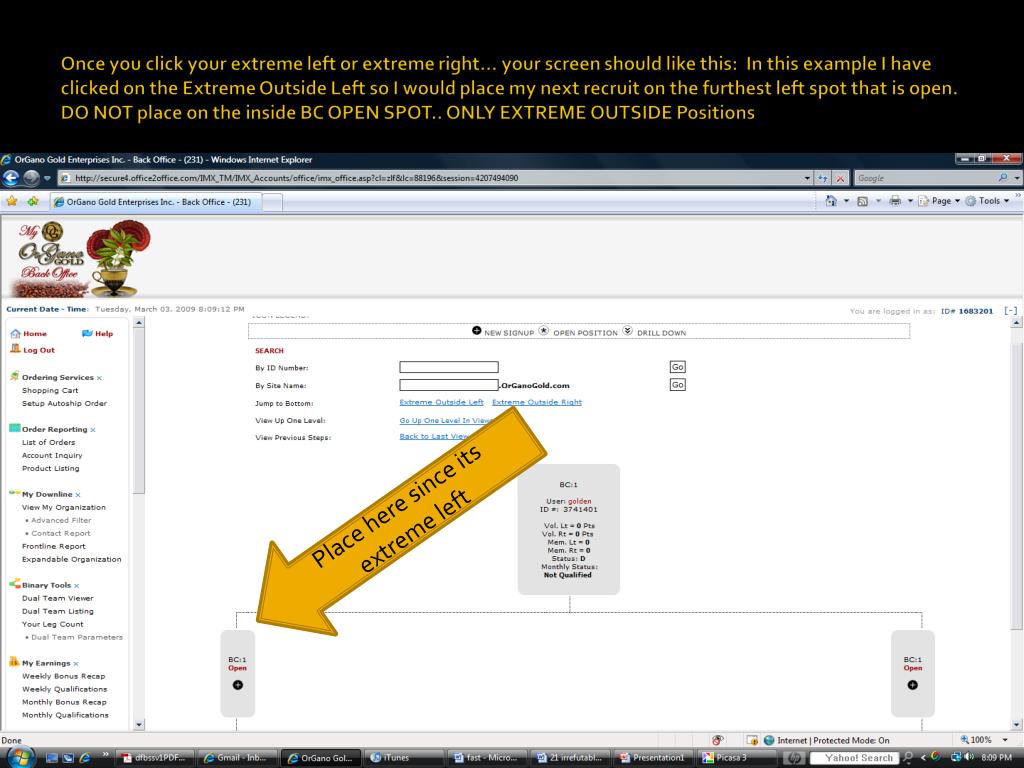Click the Add to Favorites icon
1024x768 pixels.
tap(33, 201)
